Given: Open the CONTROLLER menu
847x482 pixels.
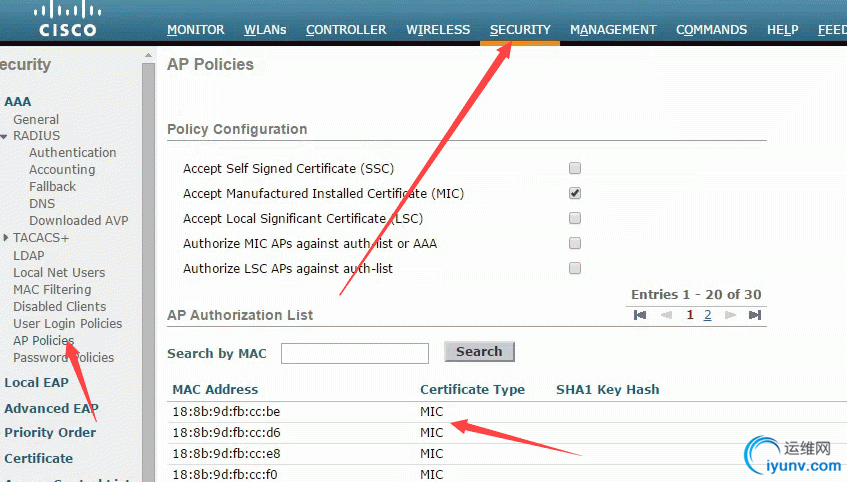Looking at the screenshot, I should (346, 30).
